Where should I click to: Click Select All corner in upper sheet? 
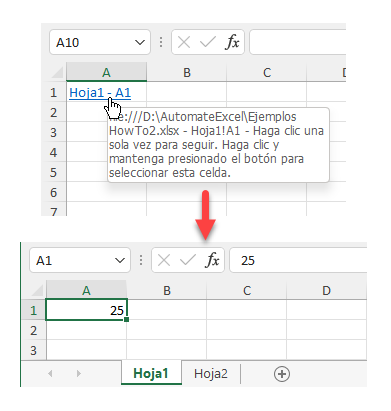(57, 72)
